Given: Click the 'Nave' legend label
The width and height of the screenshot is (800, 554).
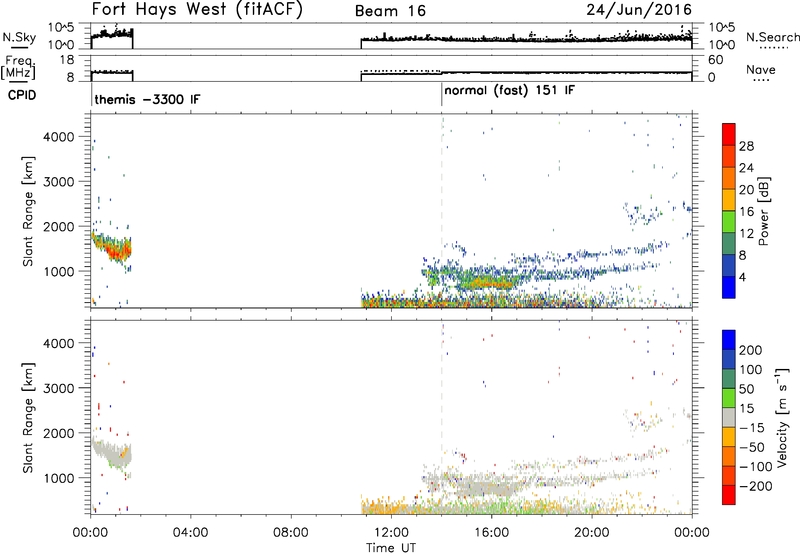Looking at the screenshot, I should point(761,69).
